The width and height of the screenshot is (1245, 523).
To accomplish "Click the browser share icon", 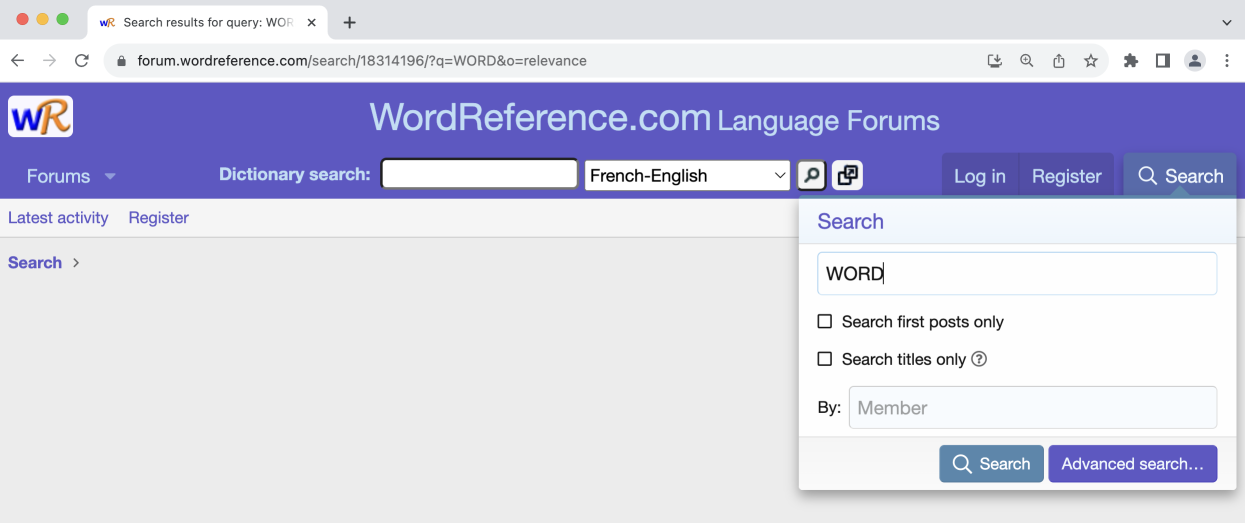I will click(x=1058, y=60).
